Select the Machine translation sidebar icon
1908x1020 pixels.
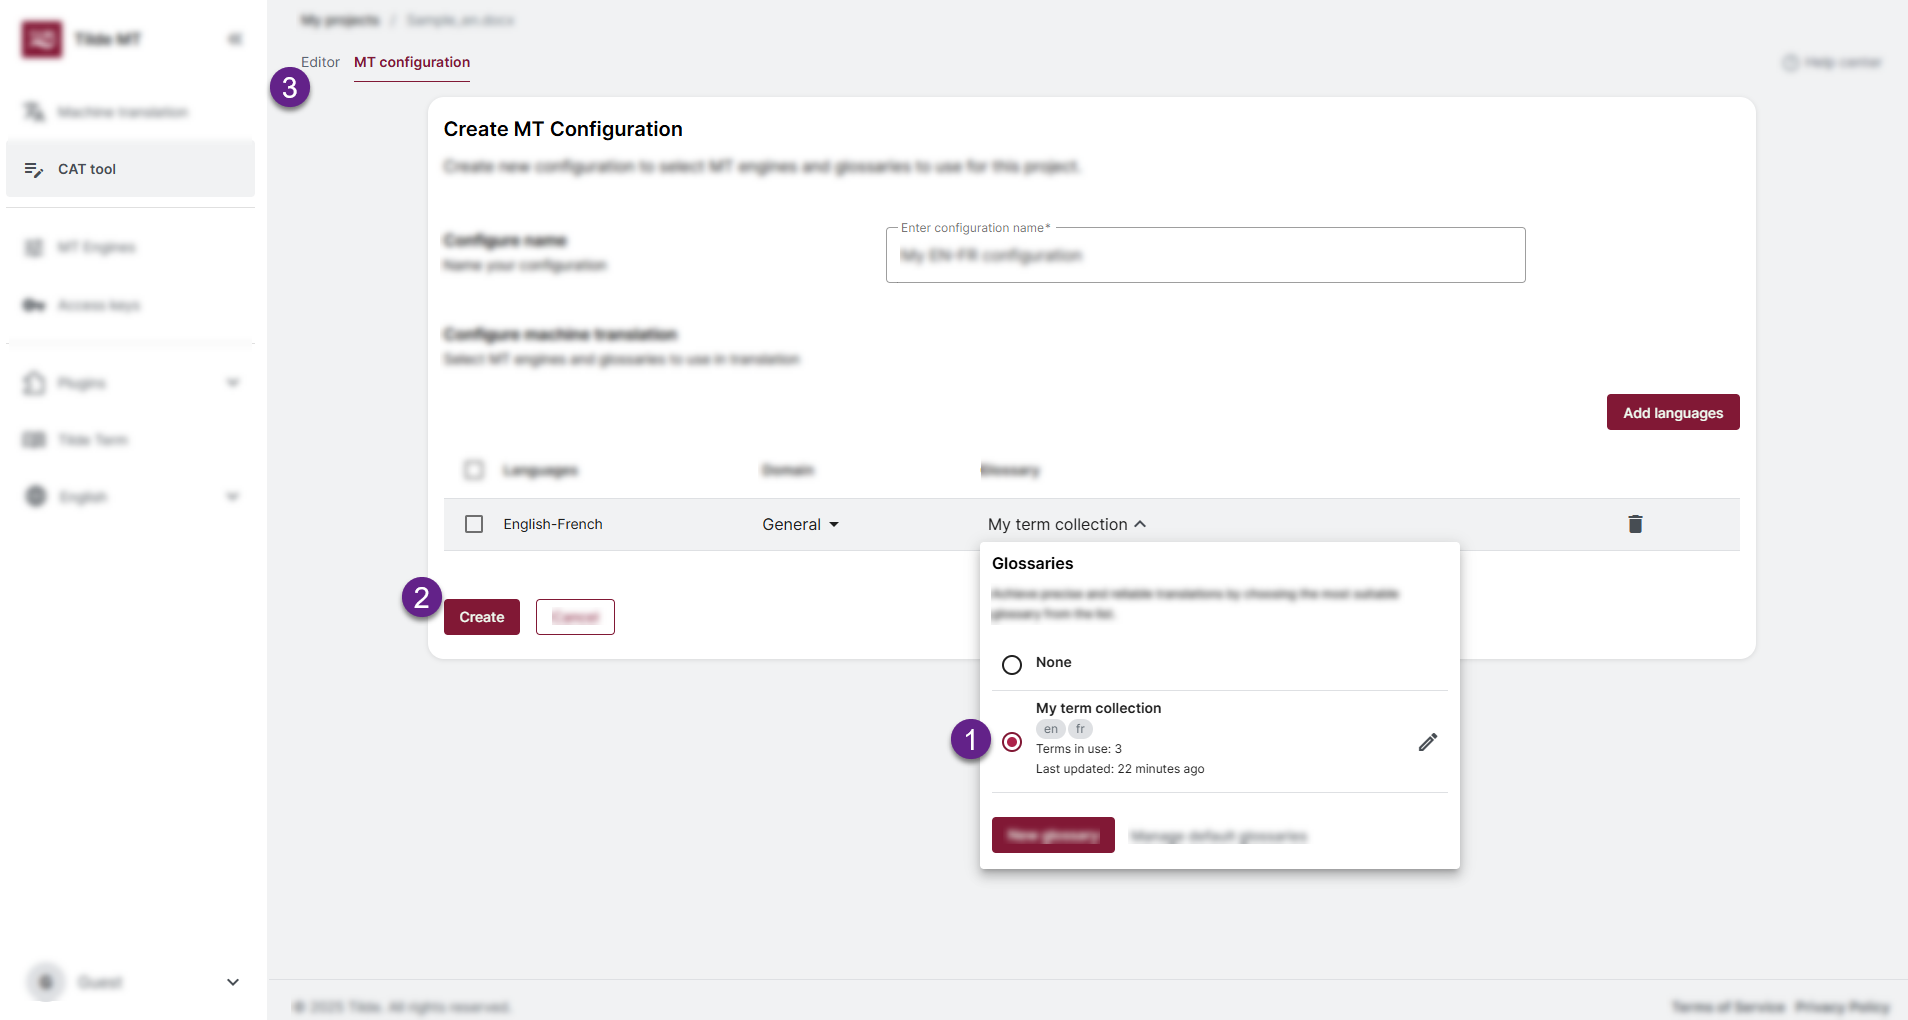[x=33, y=111]
